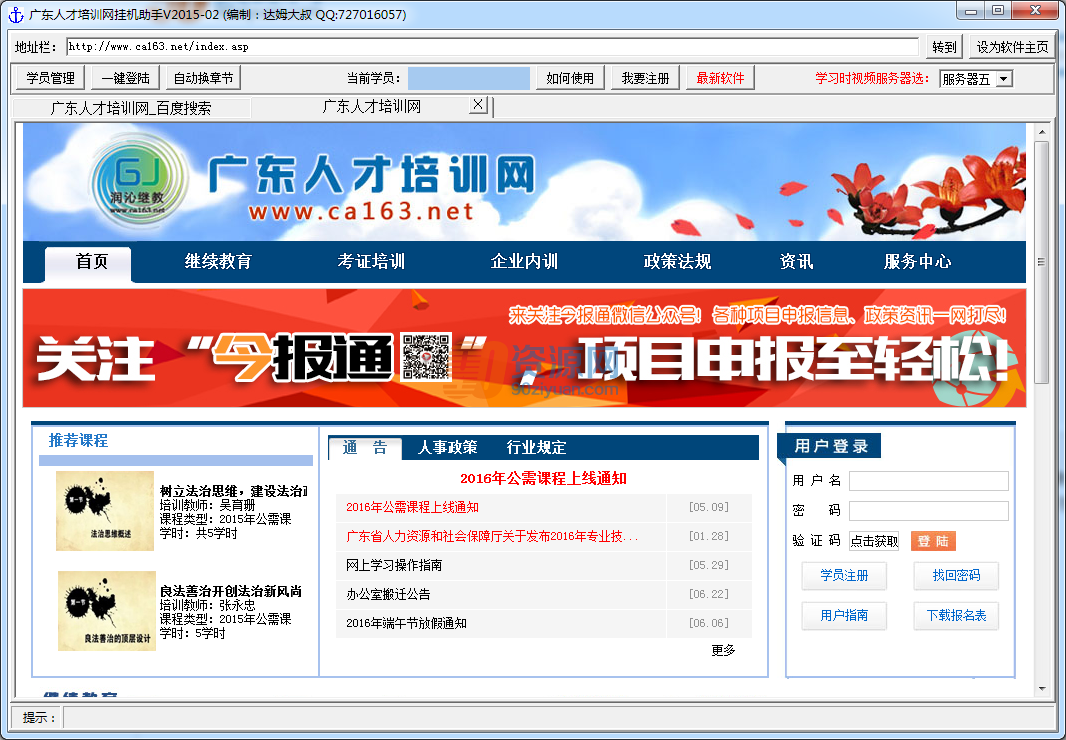Click scrollbar up arrow of web page
Viewport: 1066px width, 740px height.
coord(1042,132)
